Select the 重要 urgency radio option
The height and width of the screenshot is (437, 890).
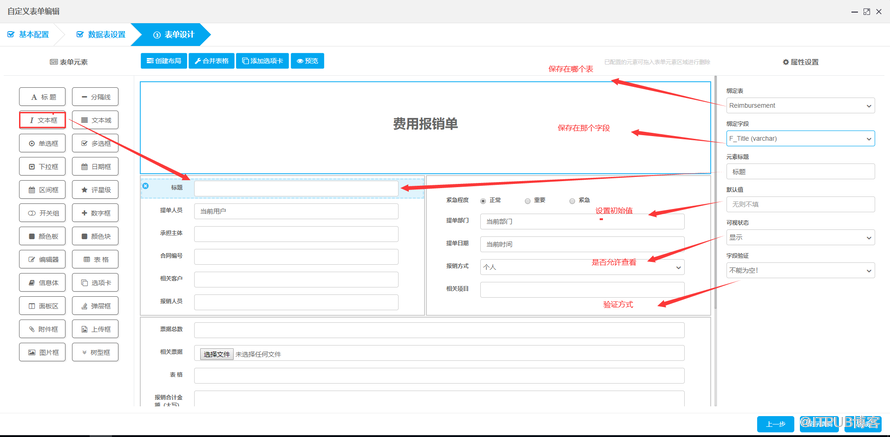(528, 200)
